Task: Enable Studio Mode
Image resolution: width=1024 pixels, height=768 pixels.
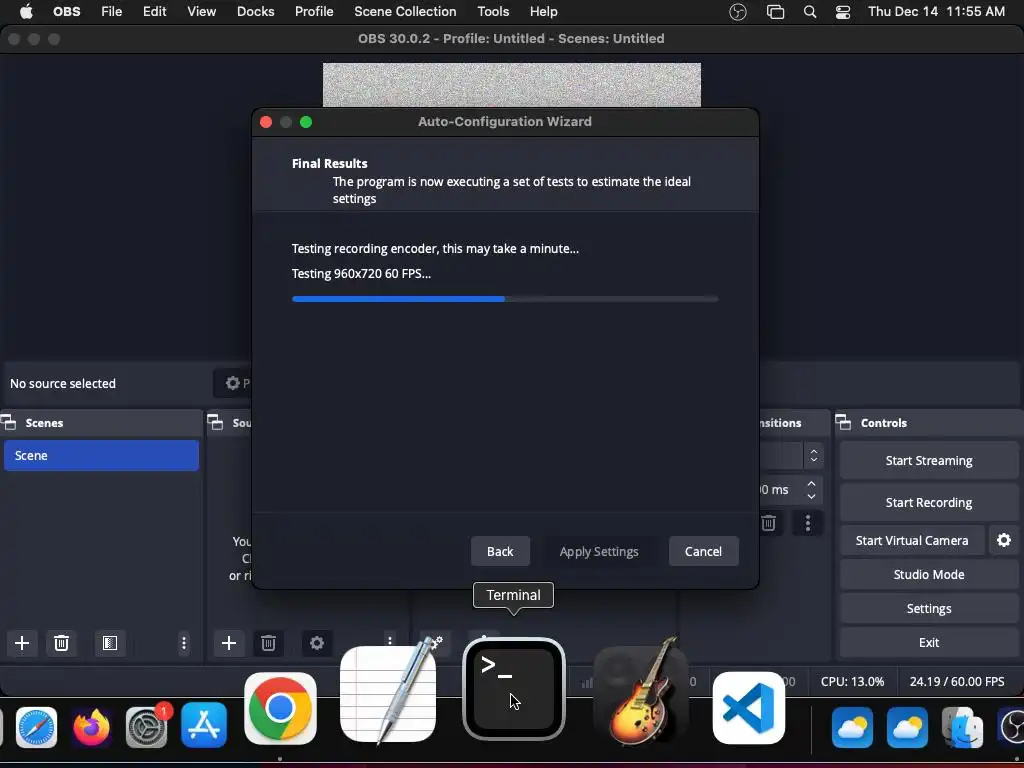Action: (x=929, y=575)
